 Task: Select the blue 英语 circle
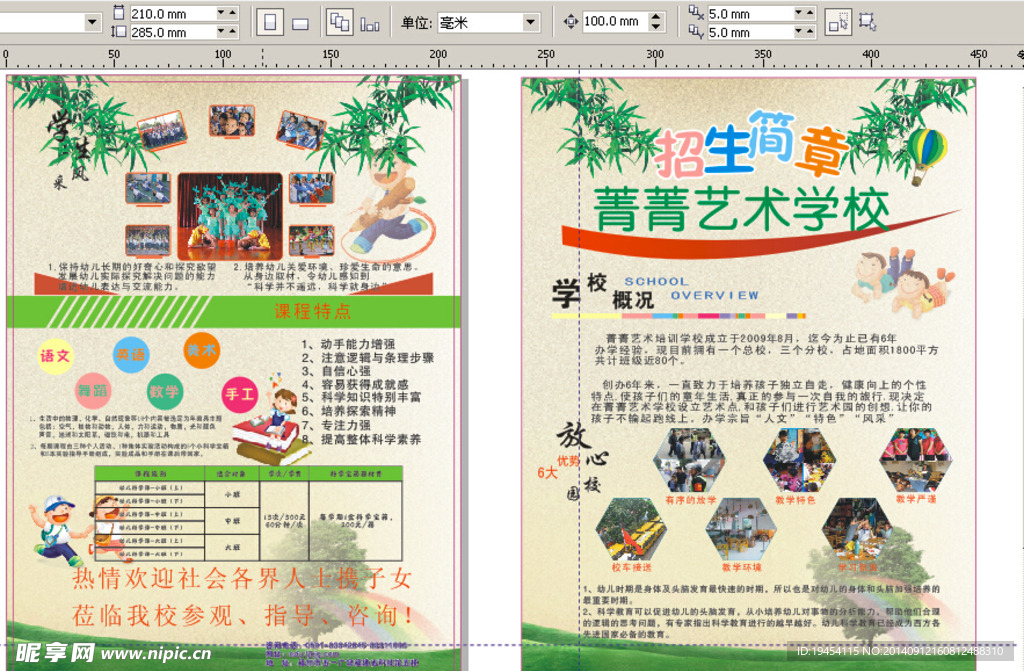point(131,355)
